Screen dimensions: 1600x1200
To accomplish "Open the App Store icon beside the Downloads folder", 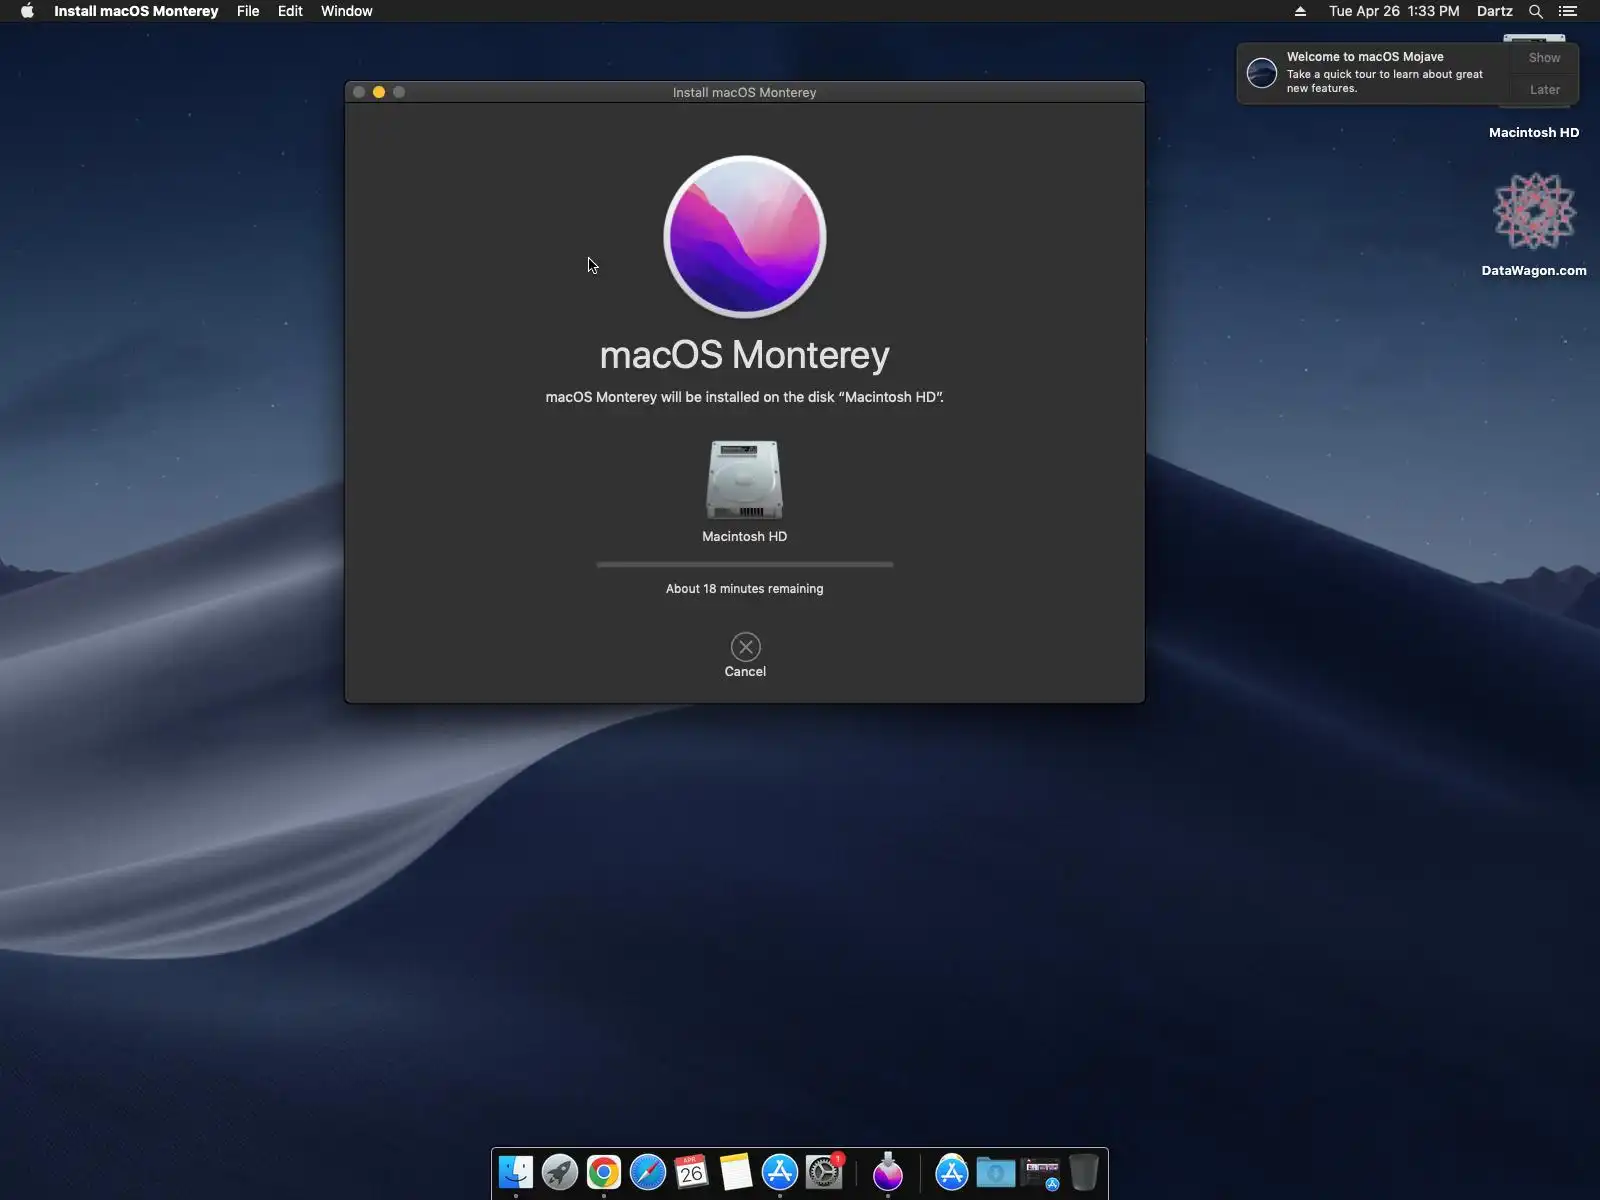I will click(x=952, y=1172).
